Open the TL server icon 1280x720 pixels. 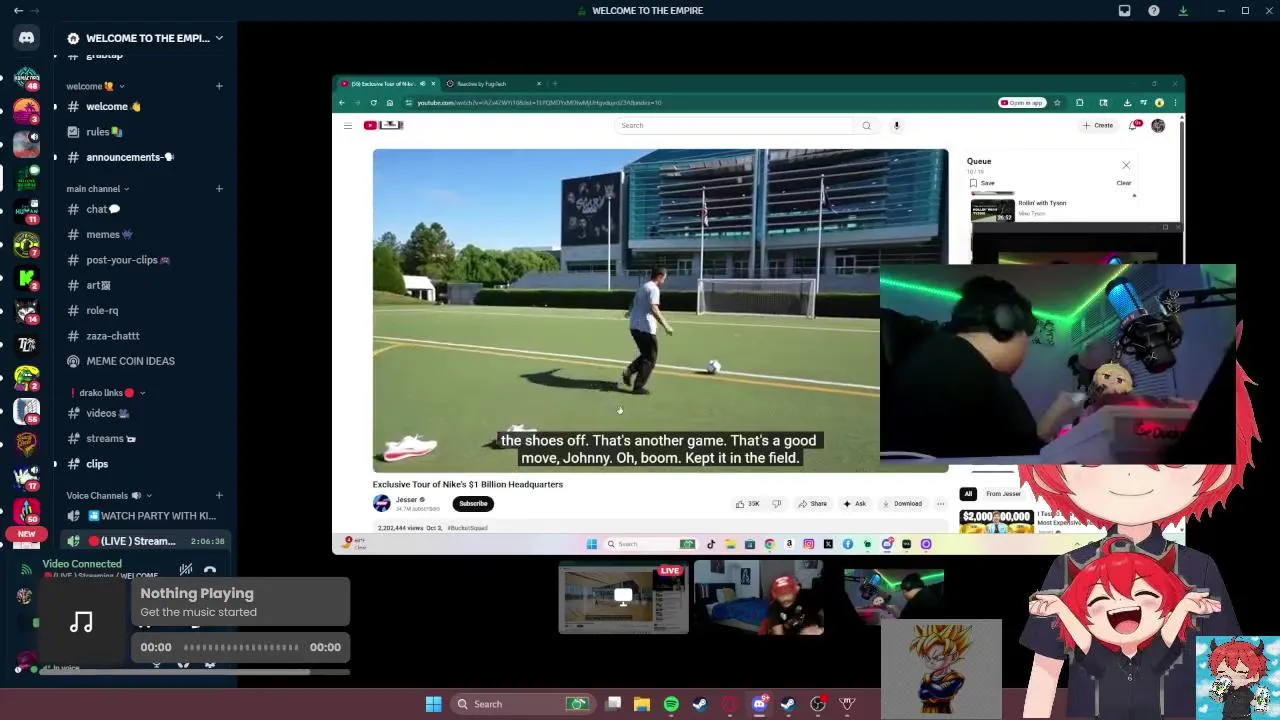(27, 345)
